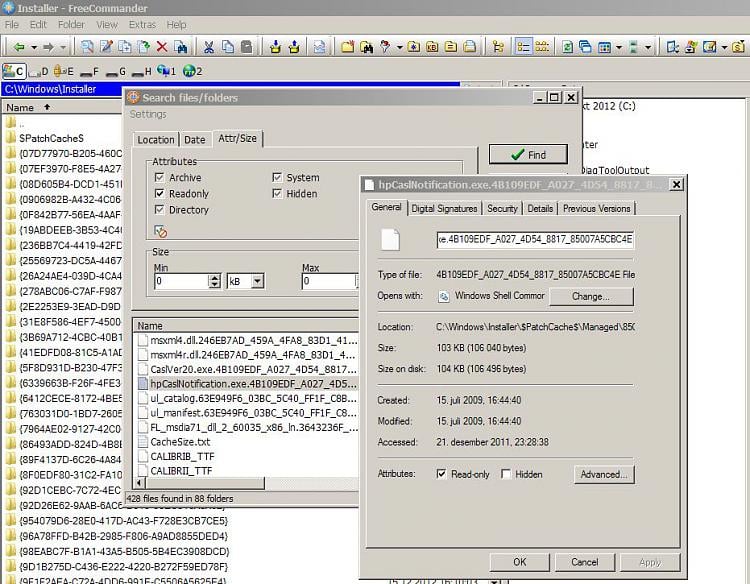Click the stacked windows icon in toolbar
The image size is (750, 584).
pos(585,47)
